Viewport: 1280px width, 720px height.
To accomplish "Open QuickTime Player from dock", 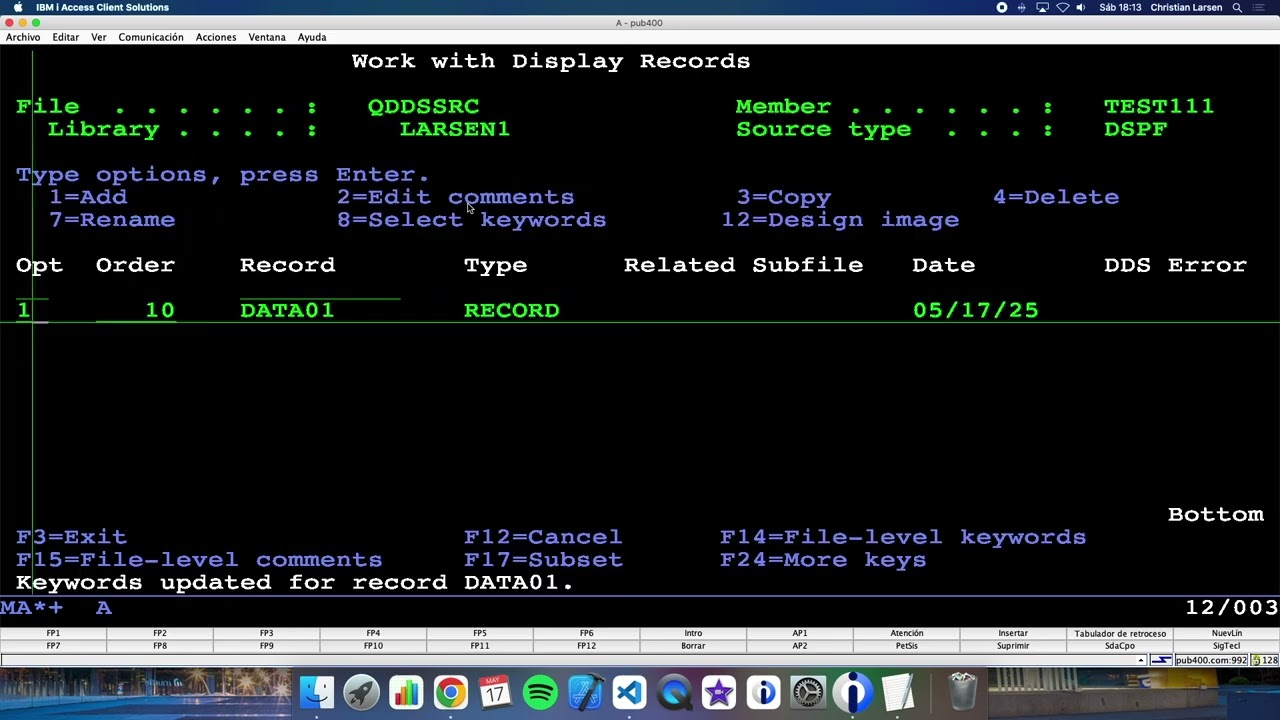I will coord(674,692).
